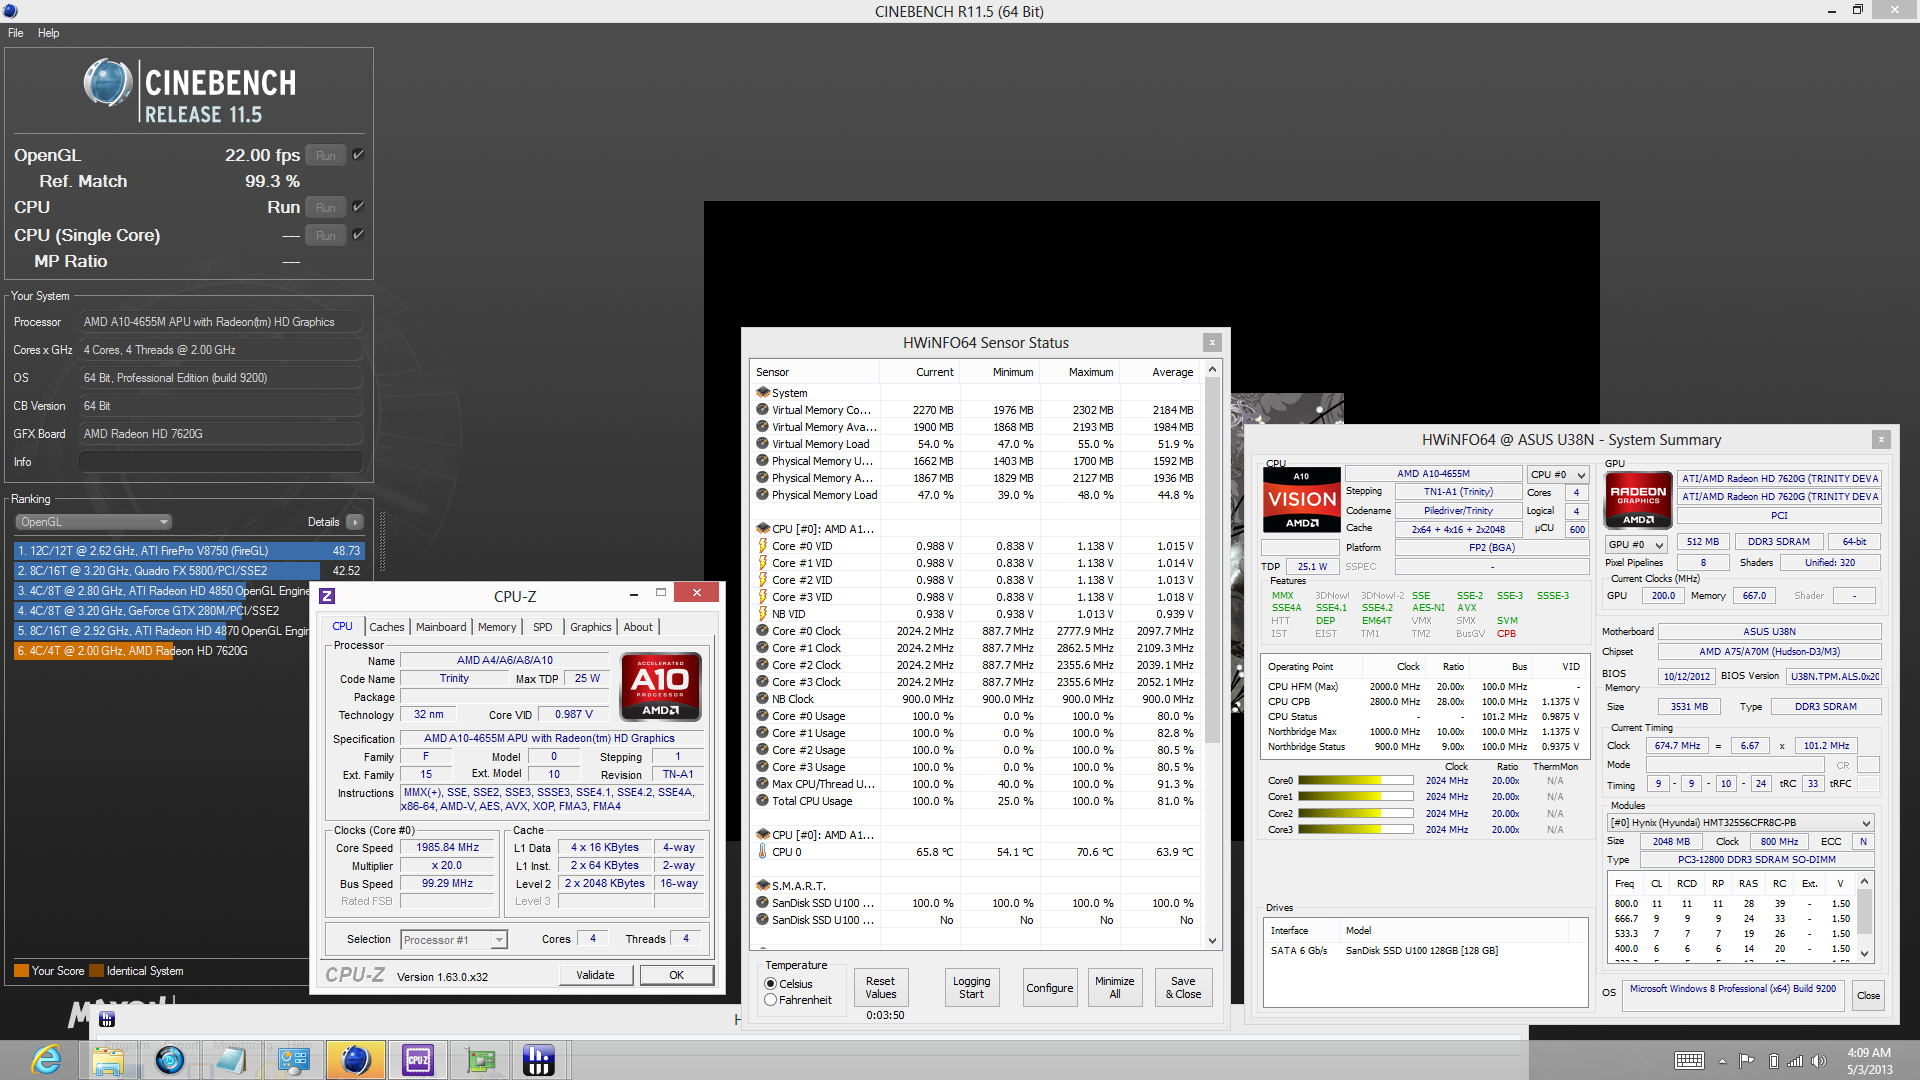
Task: Open the File menu in Cinebench
Action: coord(15,33)
